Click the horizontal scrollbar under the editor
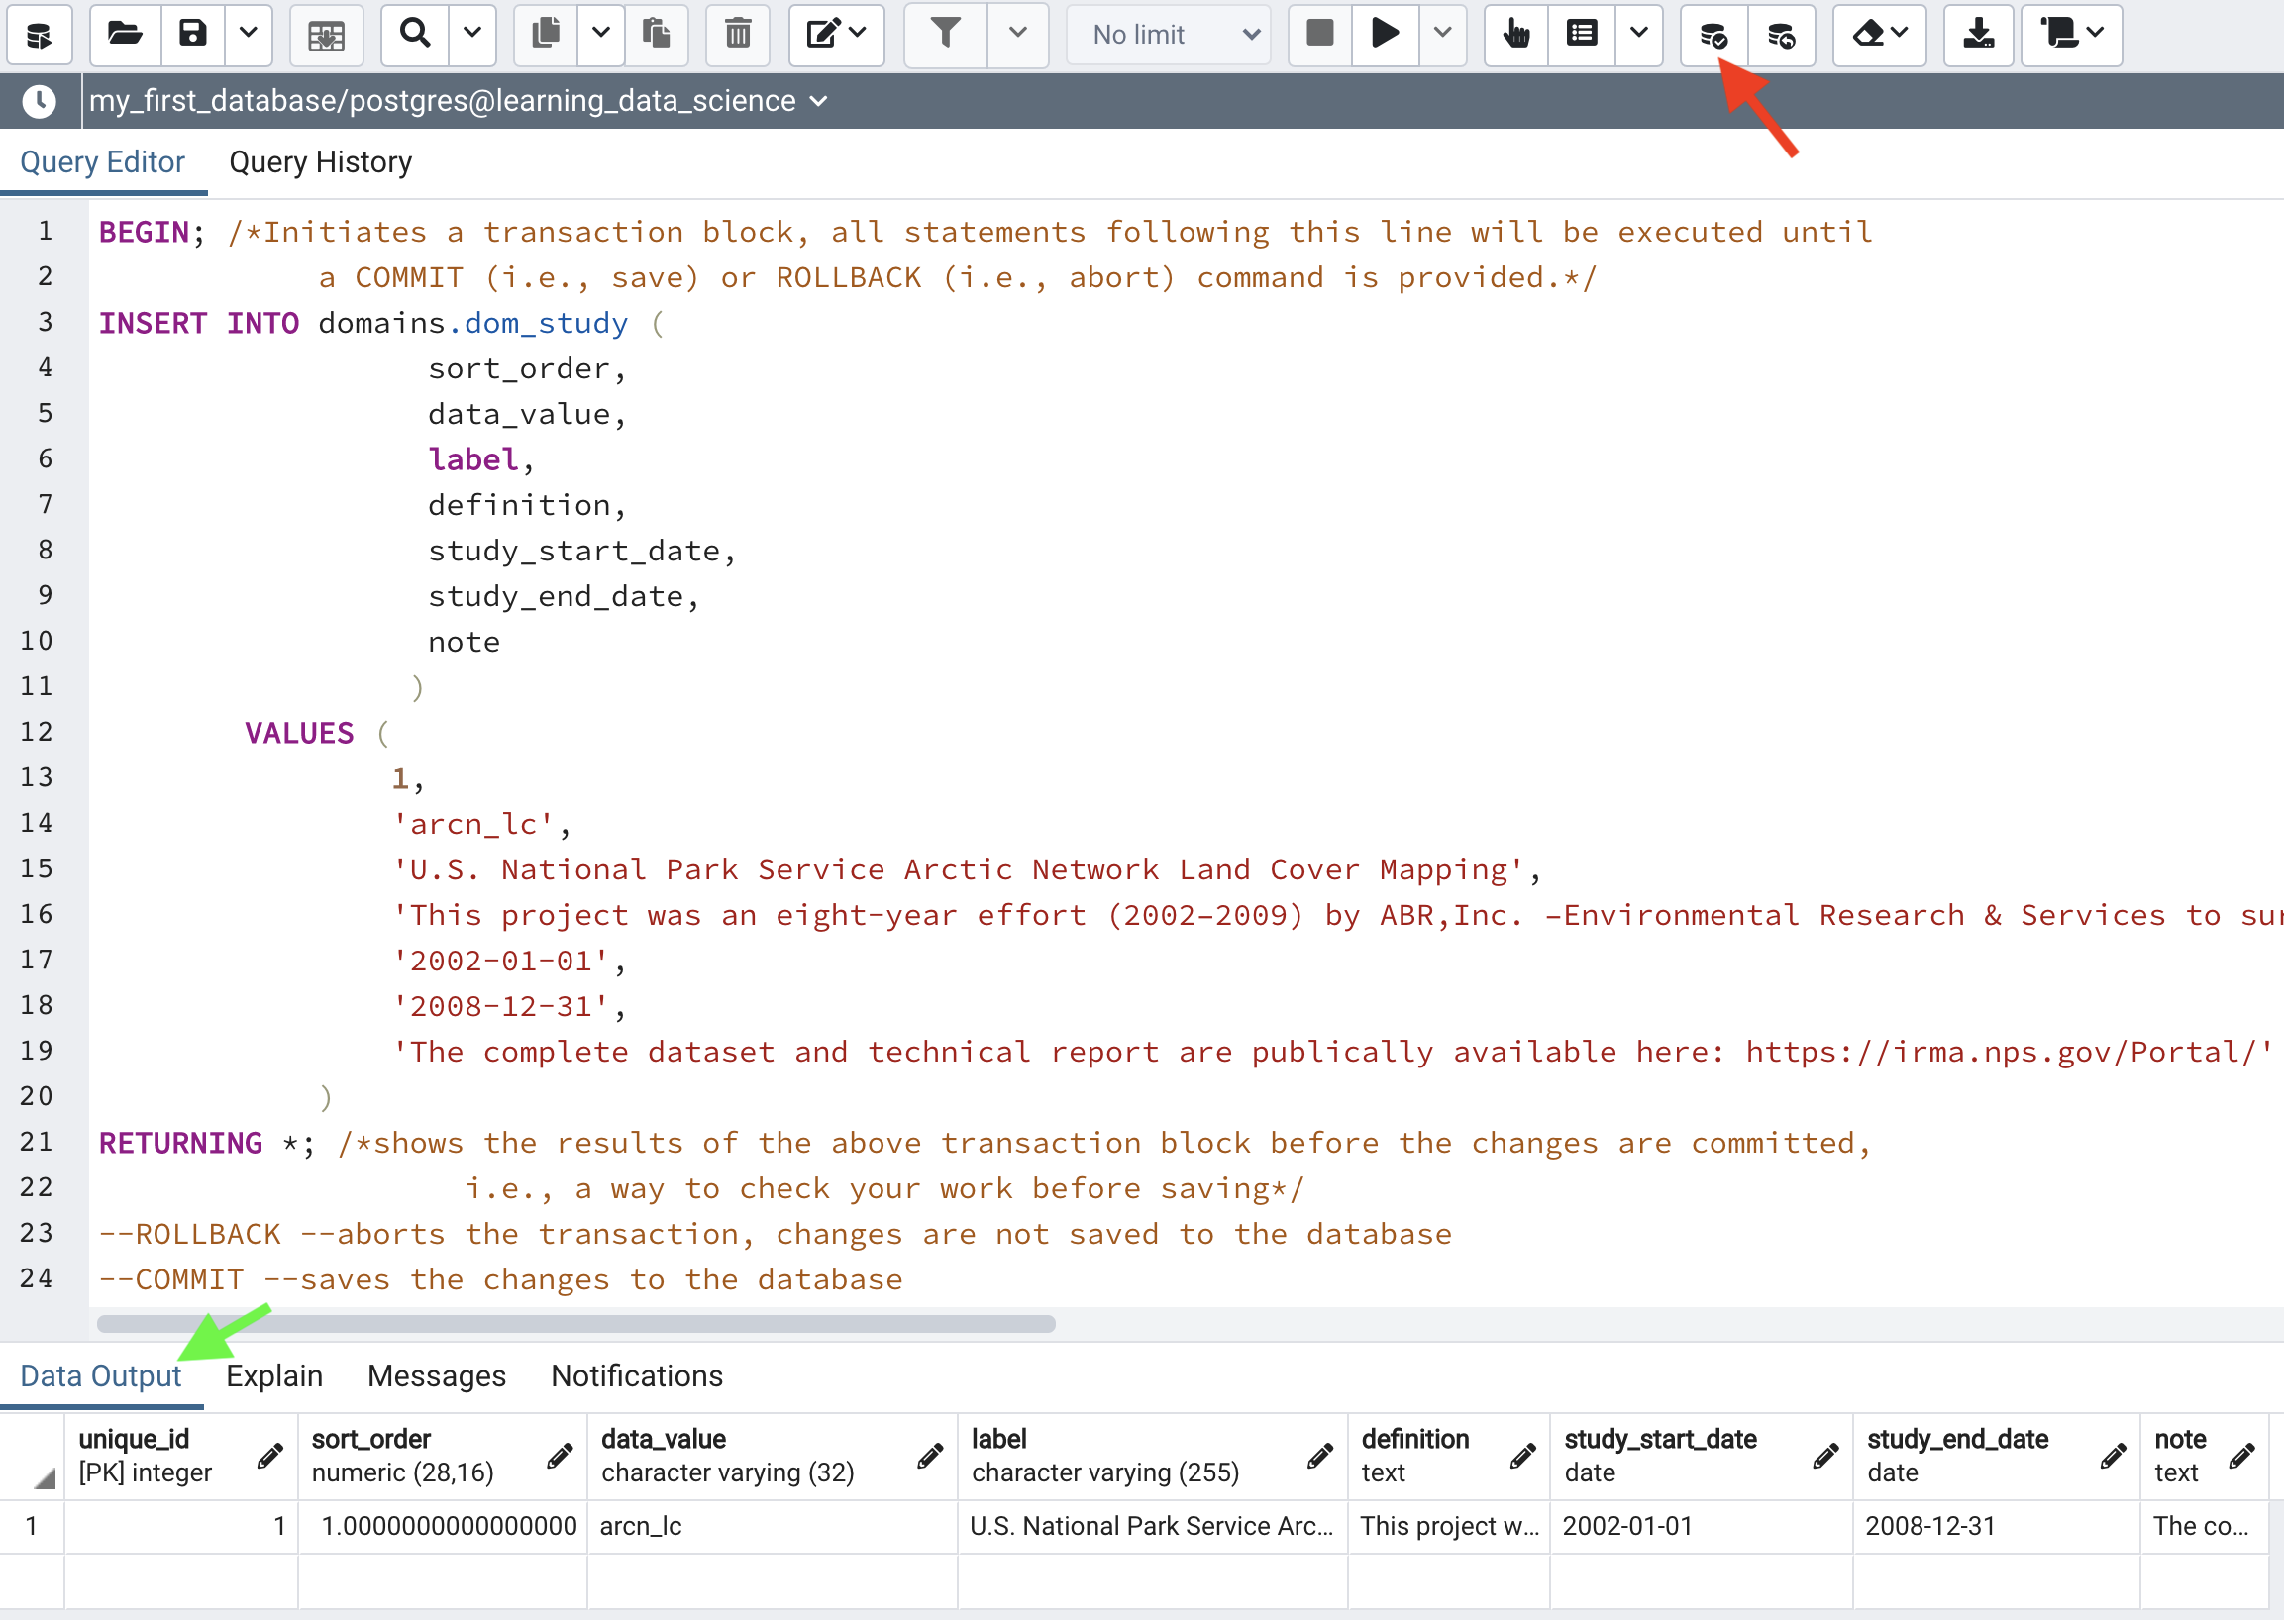This screenshot has width=2284, height=1624. coord(576,1324)
